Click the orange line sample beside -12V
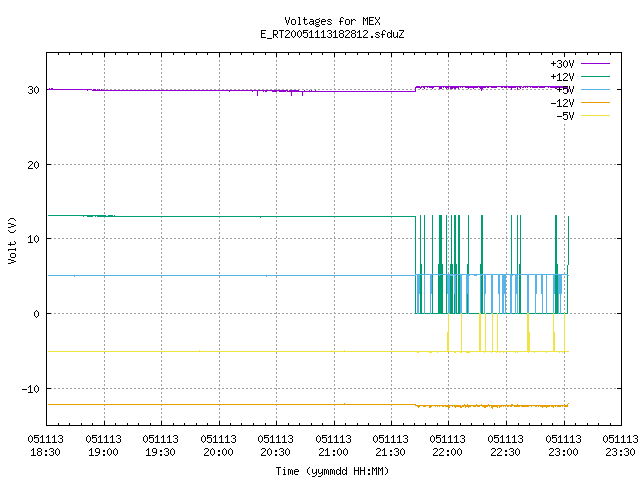The image size is (640, 480). 595,102
